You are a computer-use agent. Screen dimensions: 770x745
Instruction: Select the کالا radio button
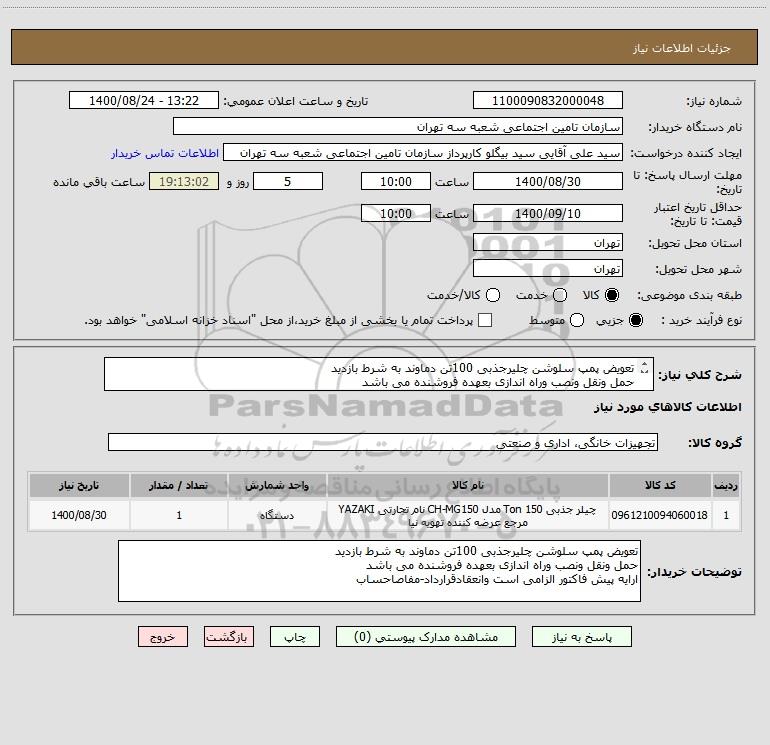pos(612,295)
